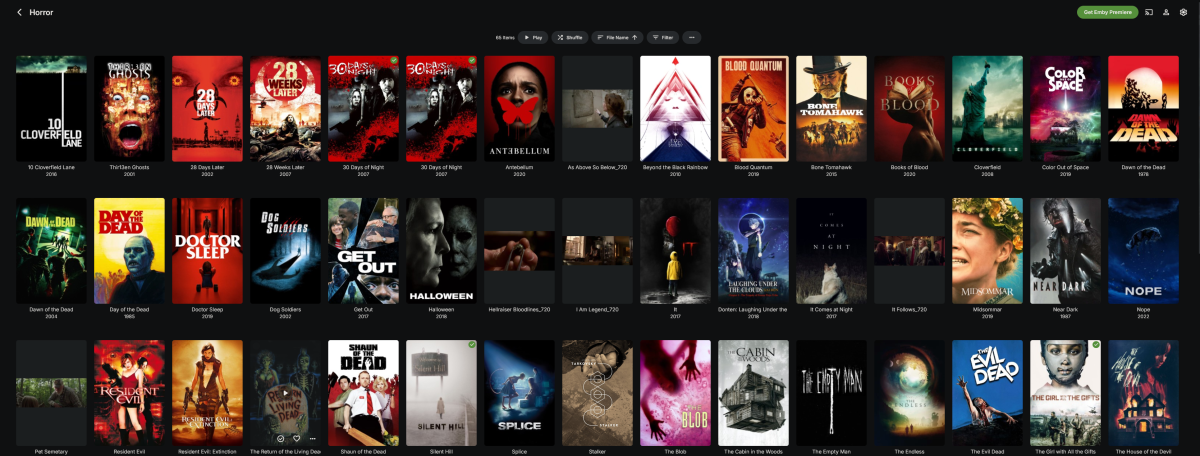Shuffle the Horror library
The height and width of the screenshot is (456, 1200).
click(x=569, y=37)
